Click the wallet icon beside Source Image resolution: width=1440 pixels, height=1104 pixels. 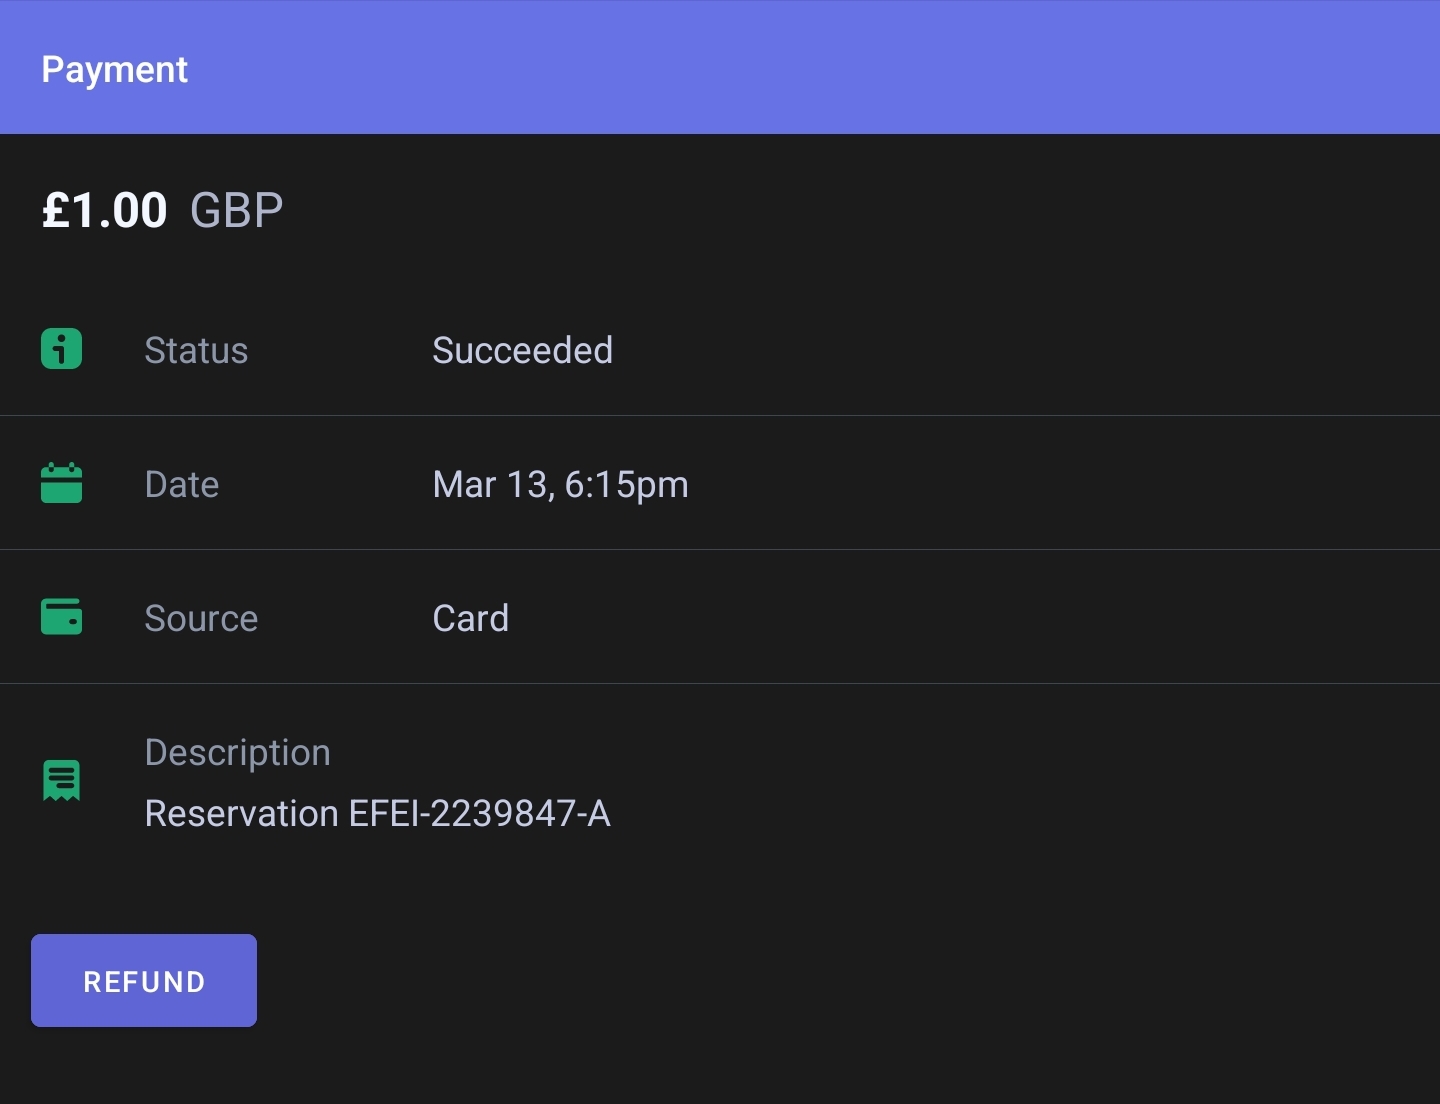[x=61, y=617]
